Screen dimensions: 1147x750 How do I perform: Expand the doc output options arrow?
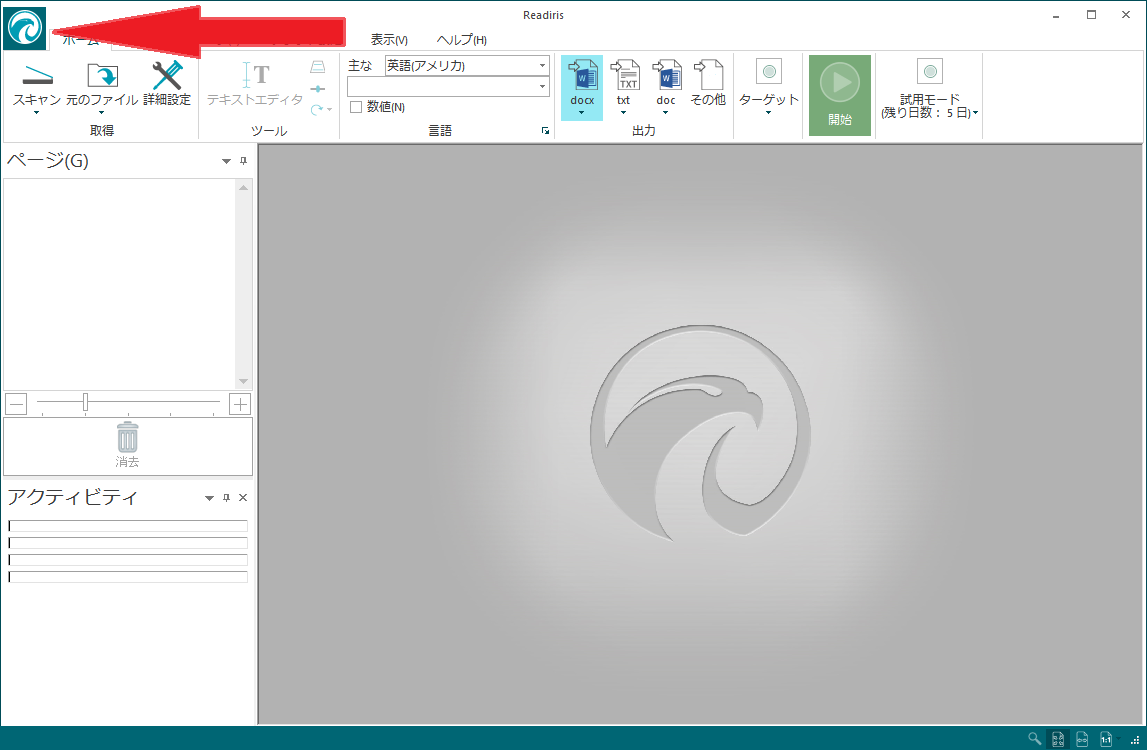click(x=665, y=113)
